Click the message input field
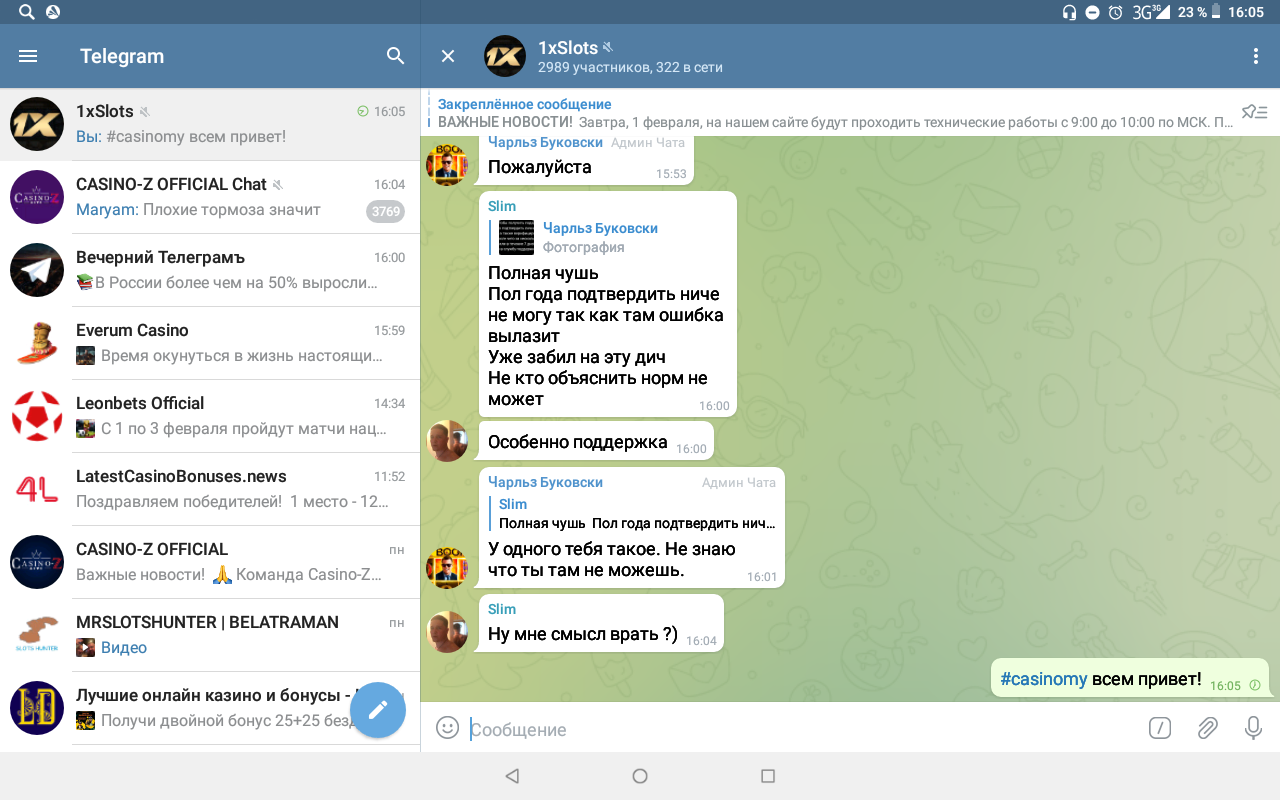1280x800 pixels. pos(800,729)
